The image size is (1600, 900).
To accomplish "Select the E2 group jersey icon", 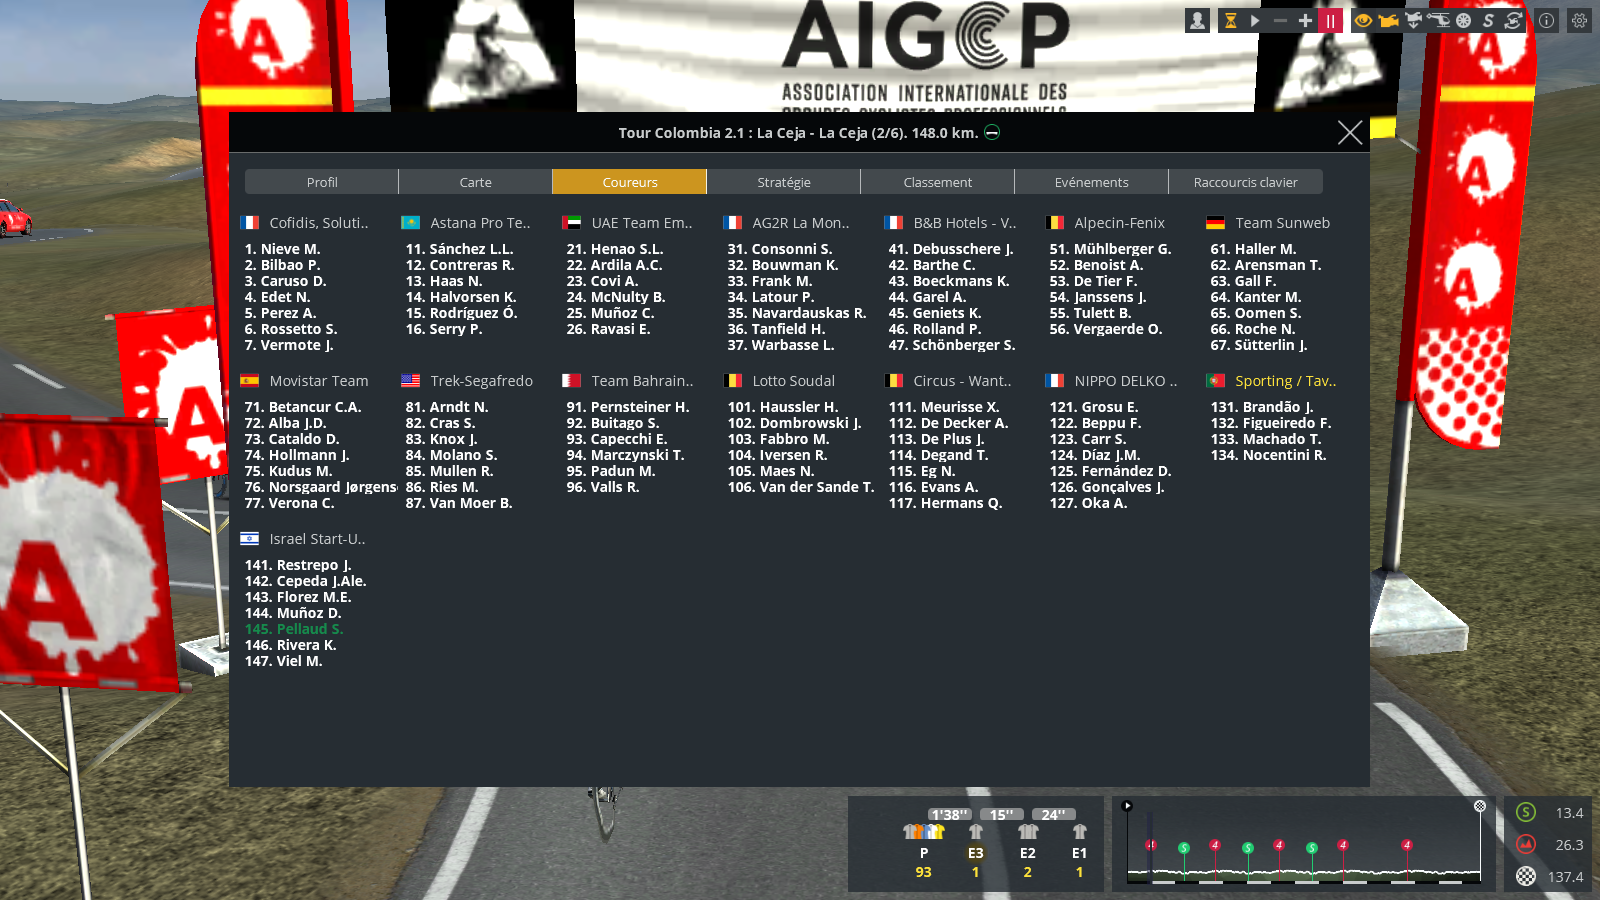I will pyautogui.click(x=1028, y=832).
